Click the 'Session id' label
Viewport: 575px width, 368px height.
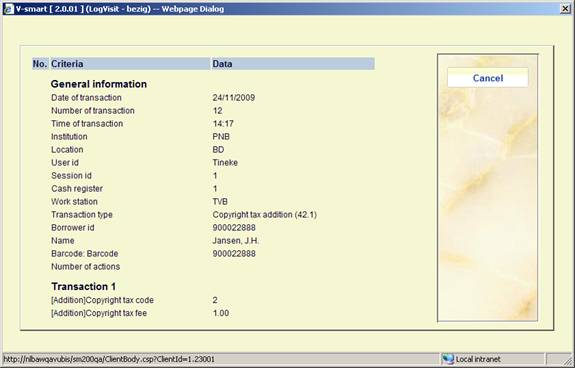tap(71, 176)
